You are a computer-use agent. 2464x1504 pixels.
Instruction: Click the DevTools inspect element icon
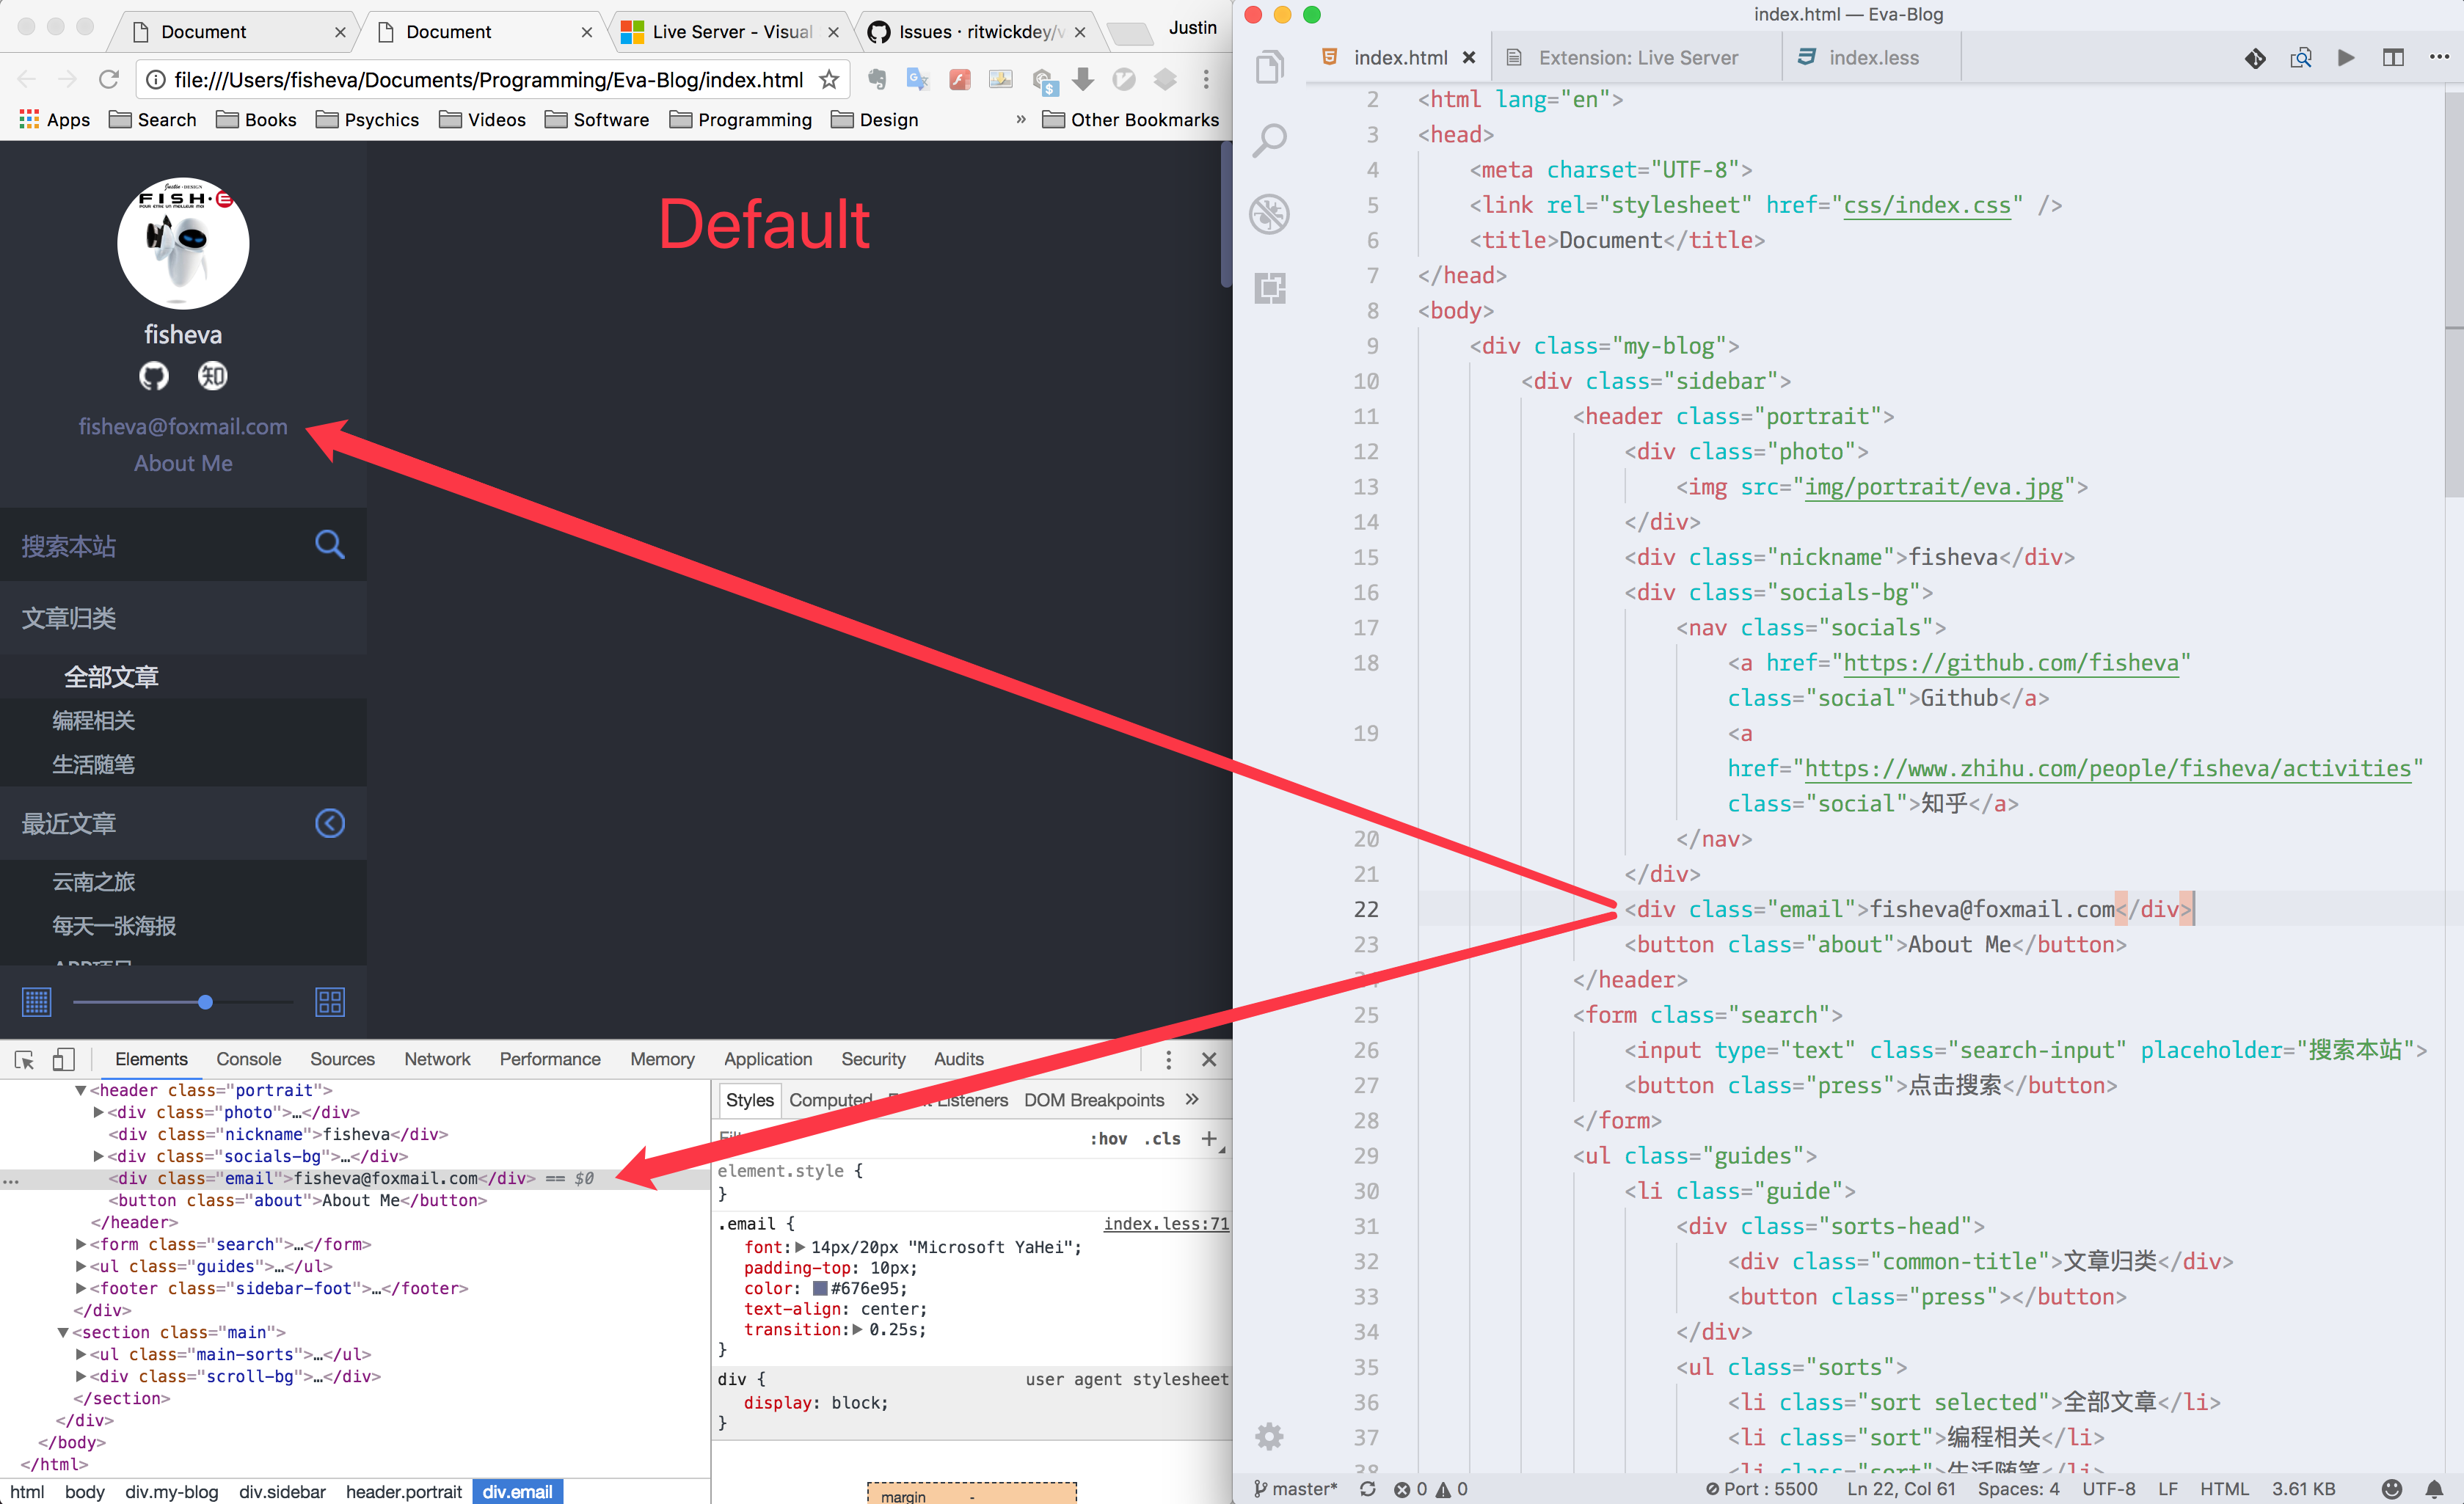25,1059
